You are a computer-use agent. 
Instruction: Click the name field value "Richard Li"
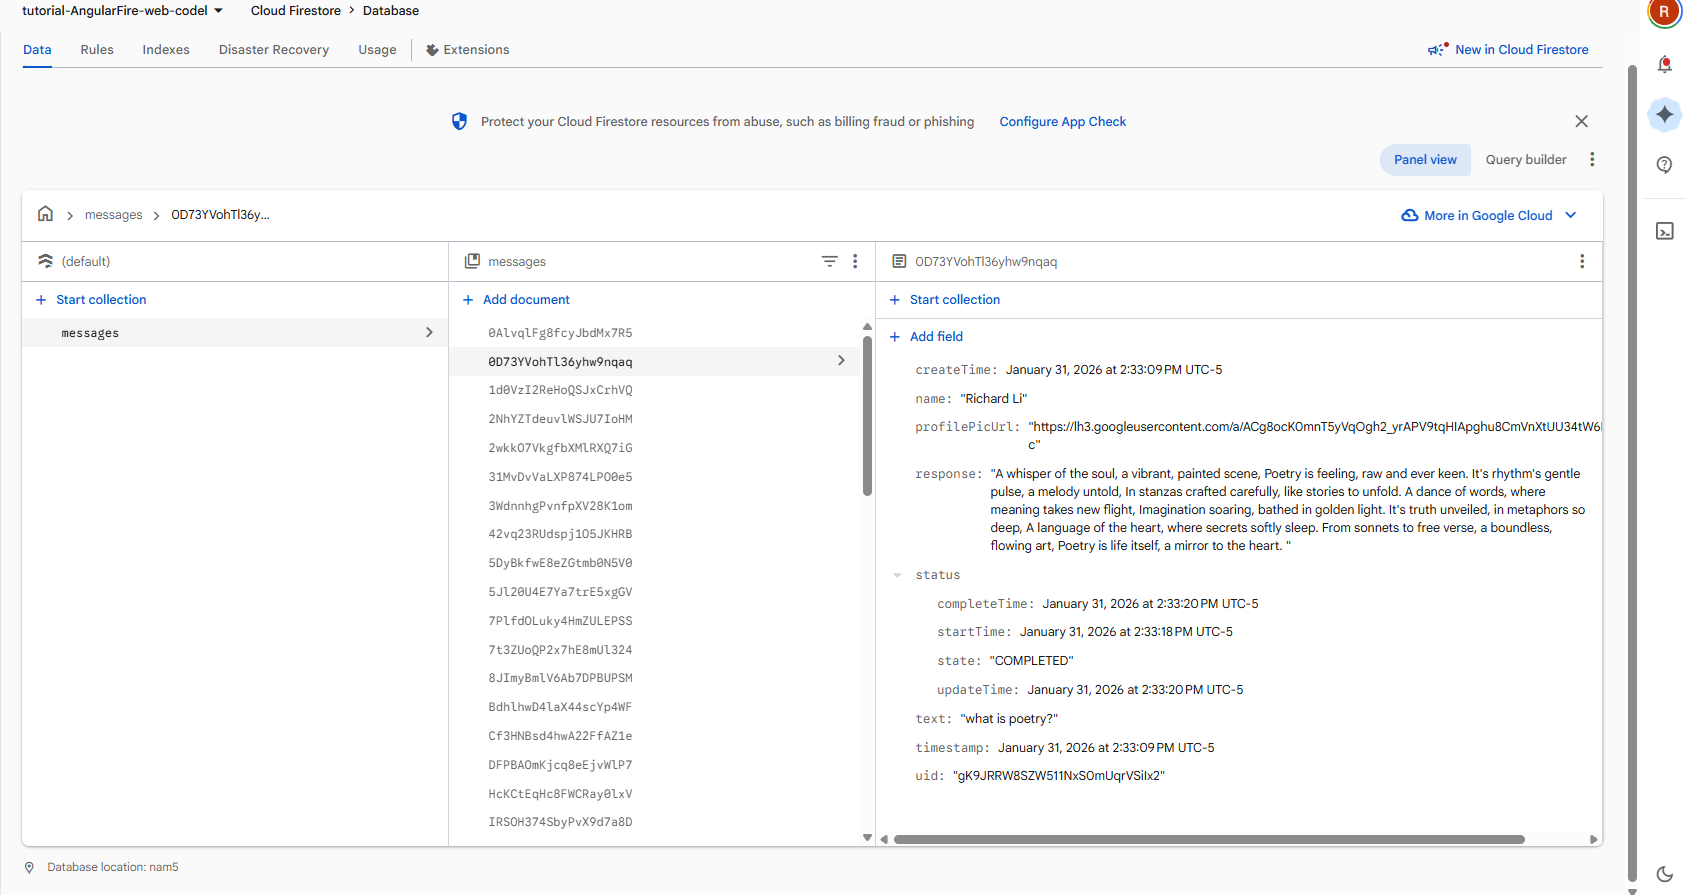(994, 399)
